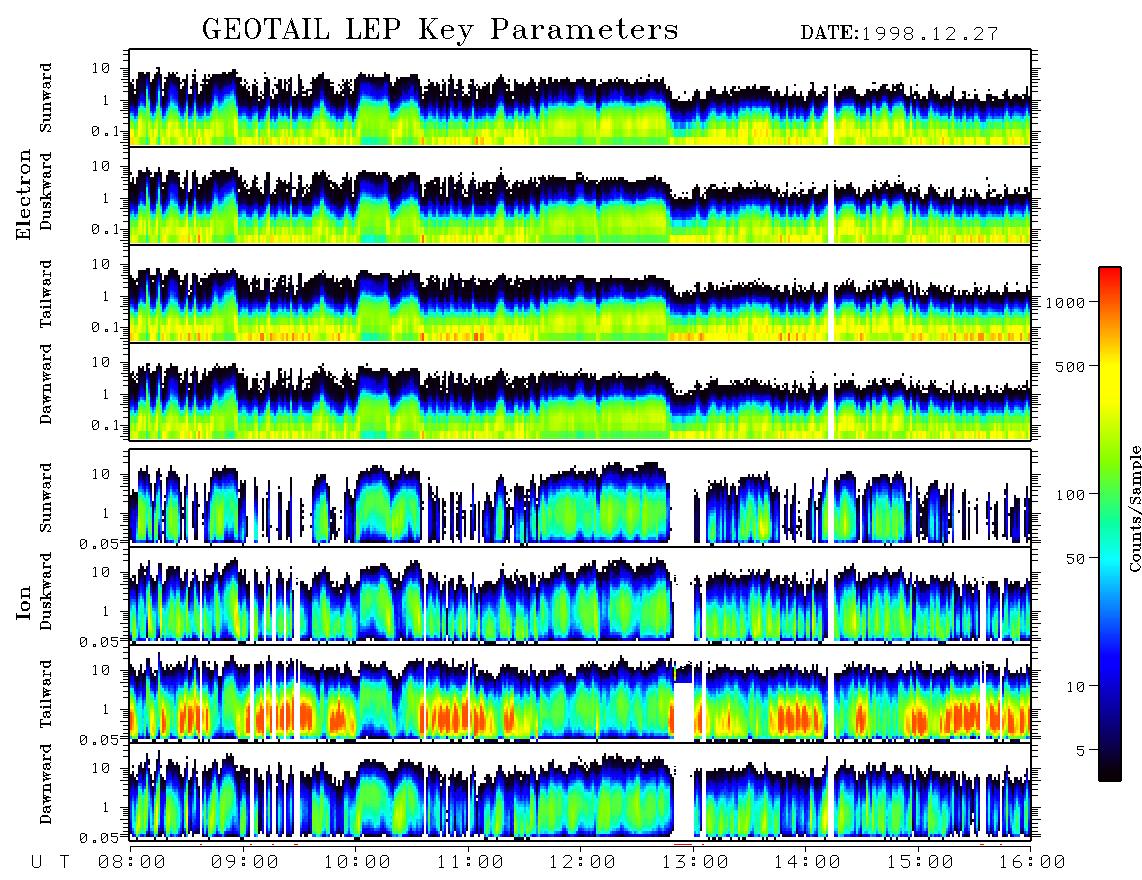Click the 09:00 time axis label
Image resolution: width=1142 pixels, height=880 pixels.
[245, 862]
